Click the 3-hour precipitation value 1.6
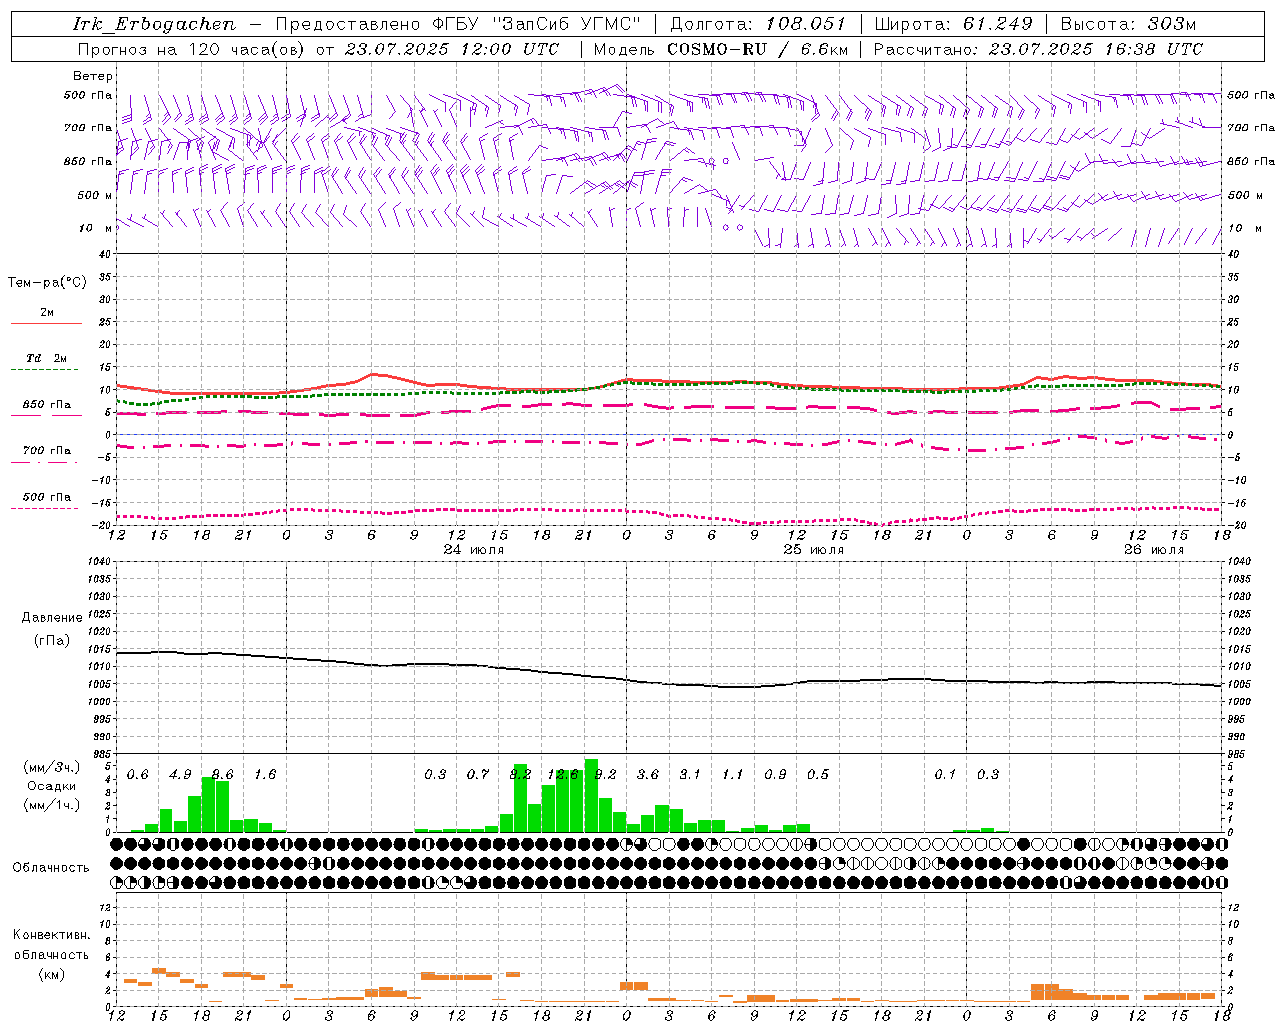 pos(265,774)
